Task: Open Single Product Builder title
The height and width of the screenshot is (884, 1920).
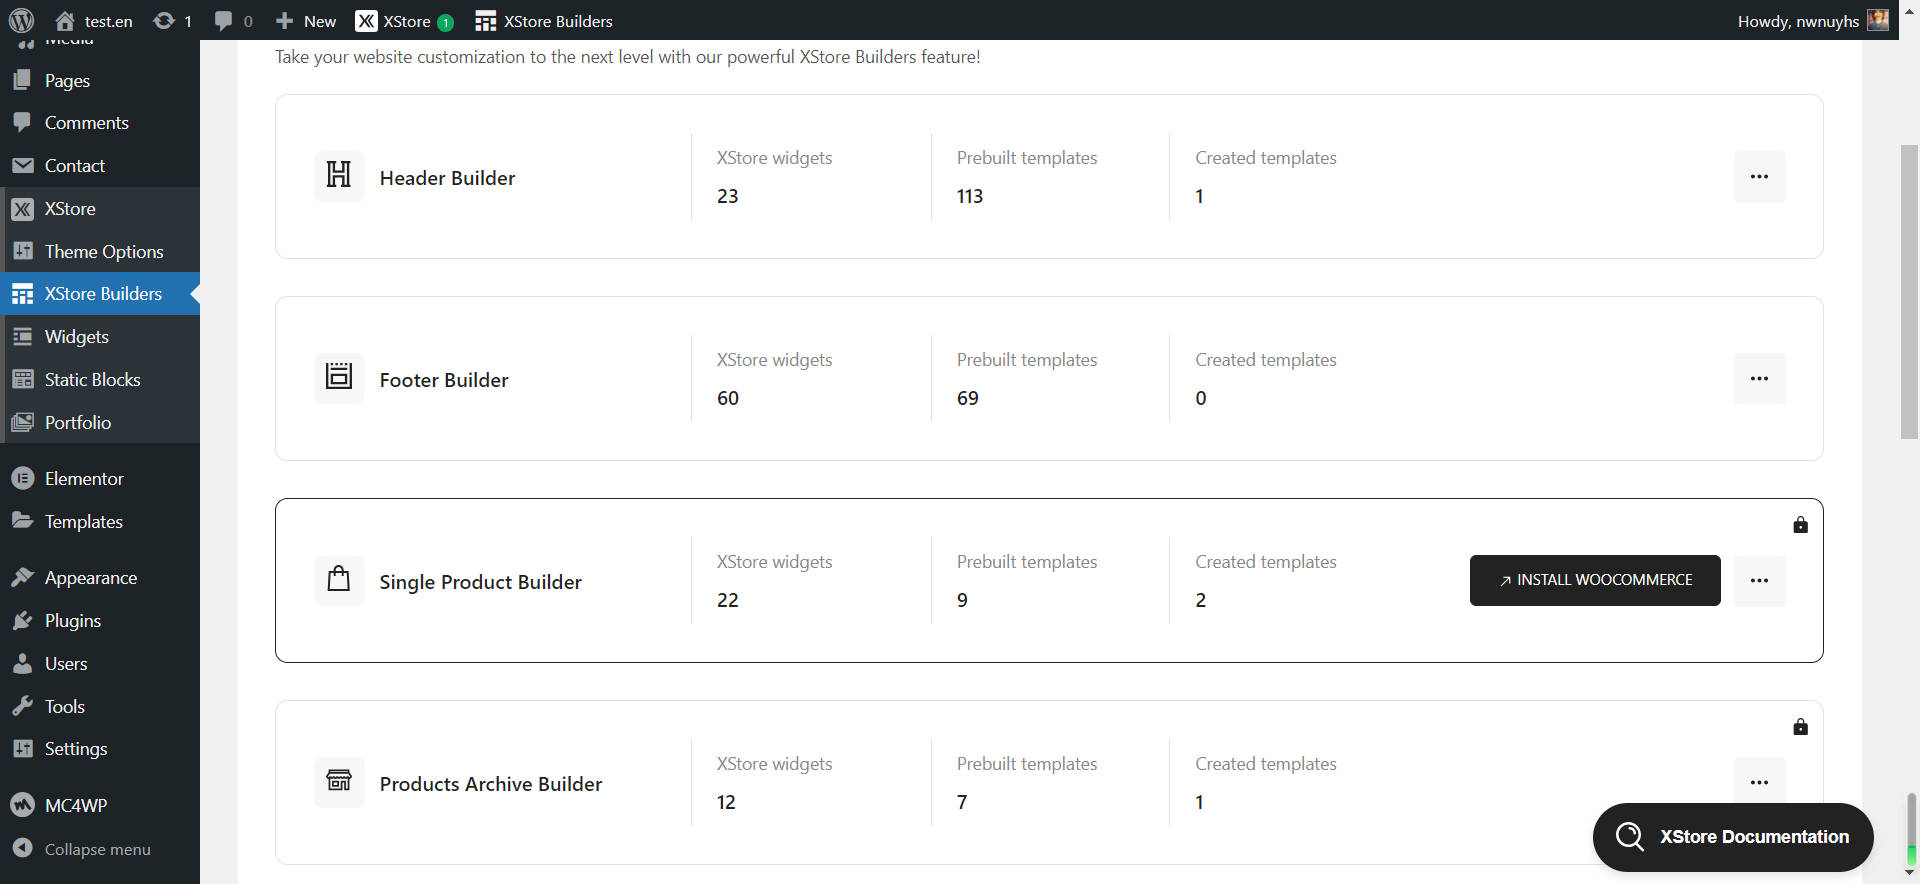Action: pyautogui.click(x=480, y=582)
